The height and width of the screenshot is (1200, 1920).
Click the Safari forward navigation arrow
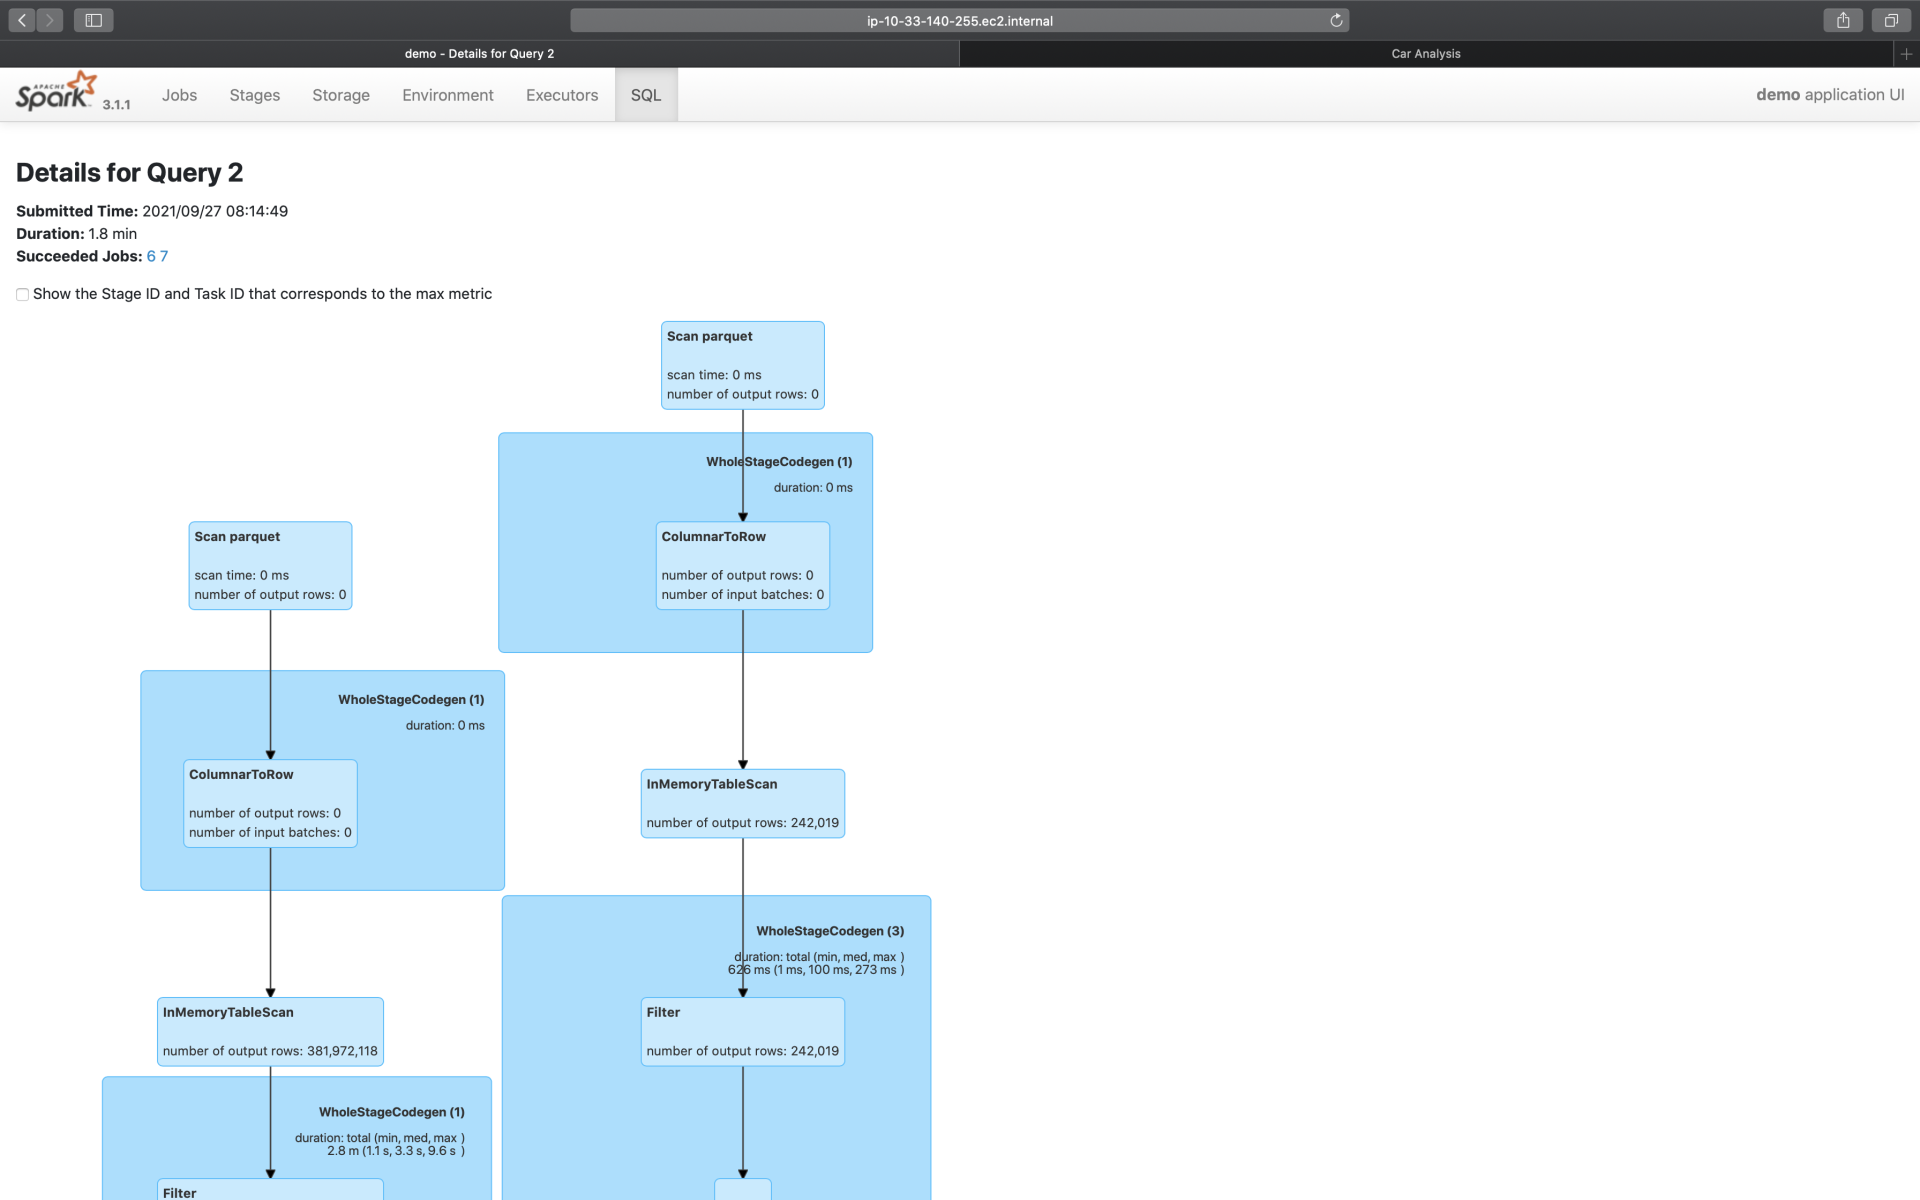(49, 20)
